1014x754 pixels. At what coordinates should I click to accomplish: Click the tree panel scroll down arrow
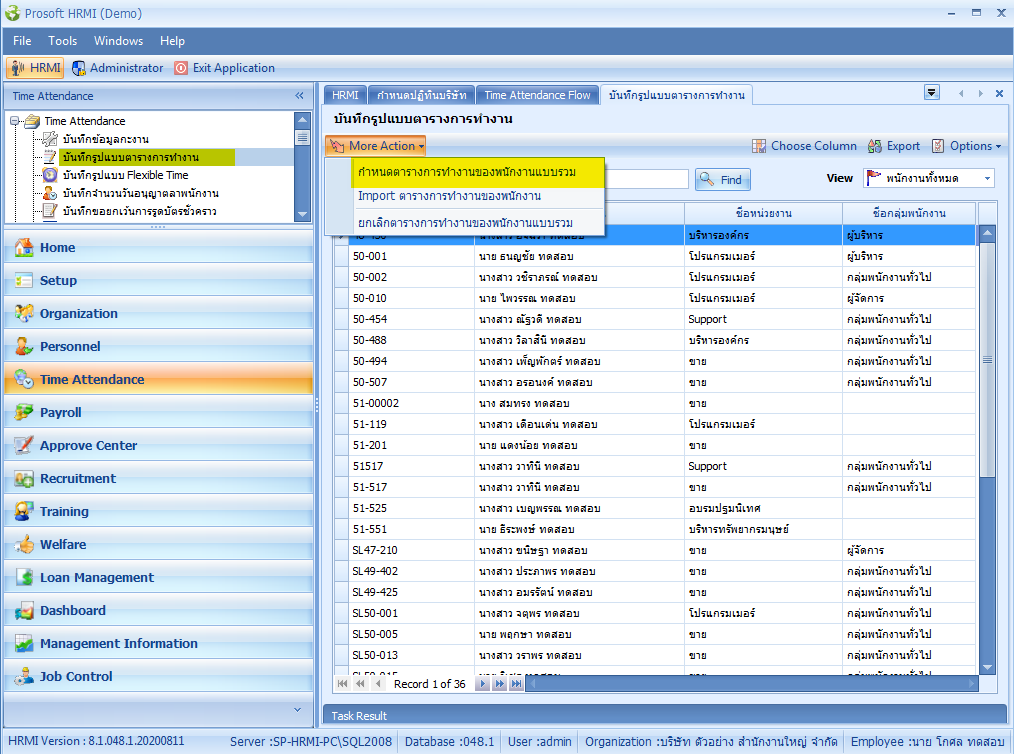point(302,214)
